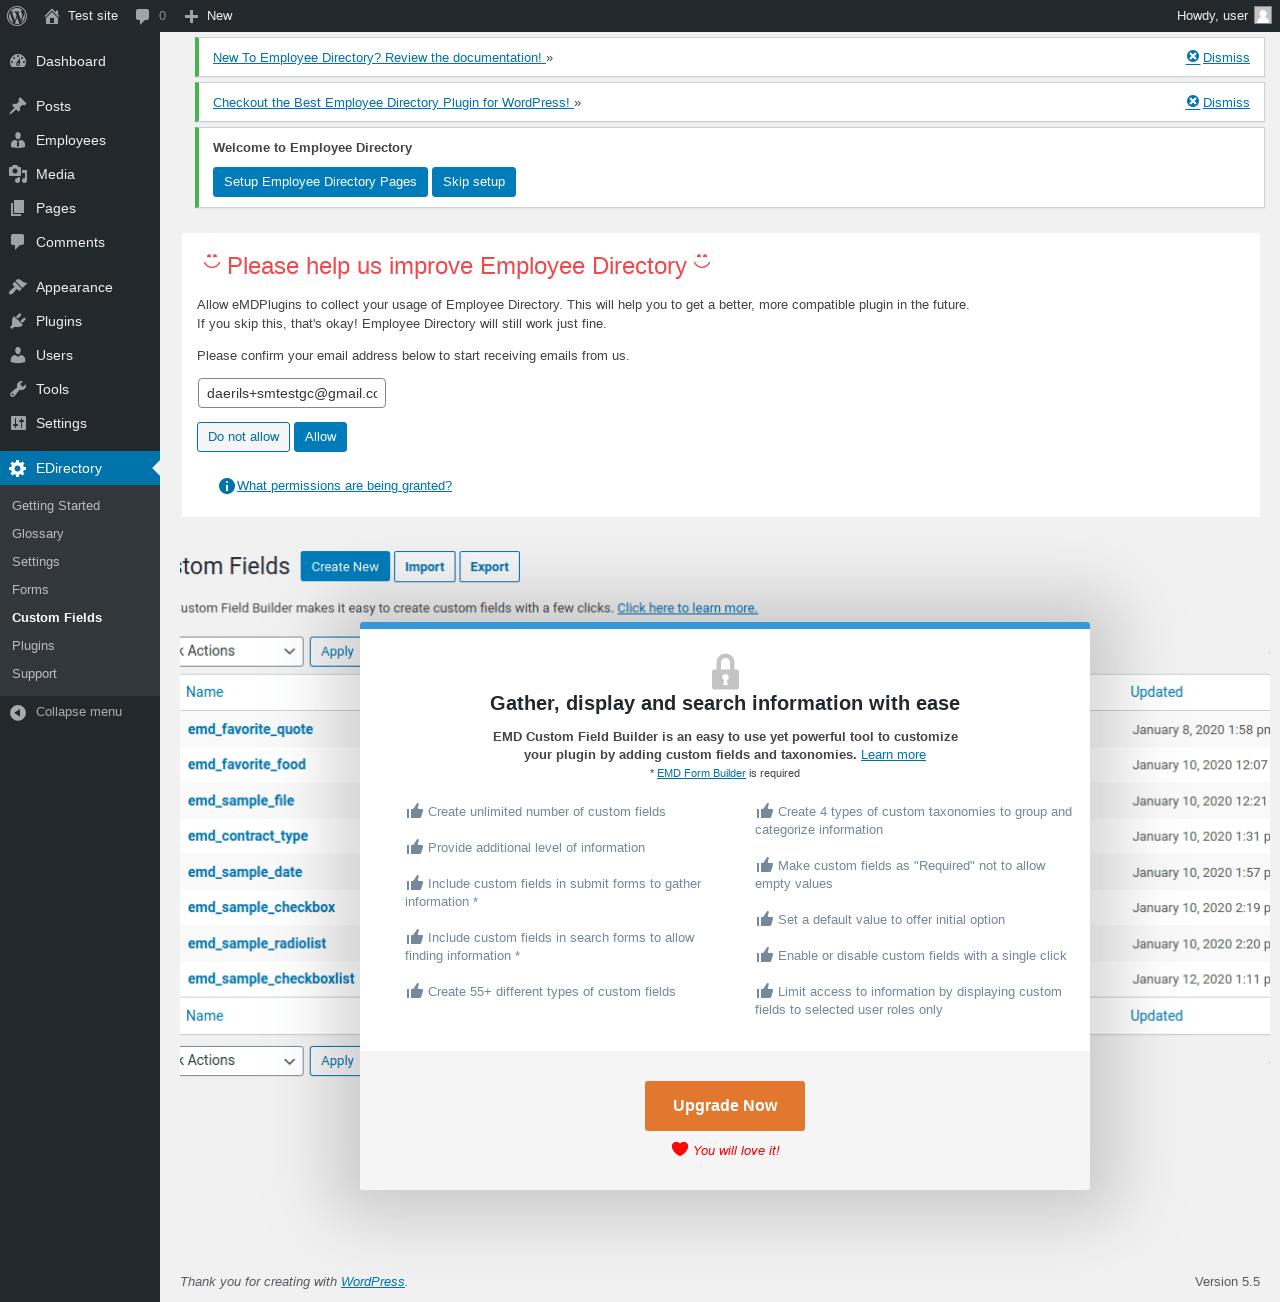Click the Employees person icon

pyautogui.click(x=18, y=140)
